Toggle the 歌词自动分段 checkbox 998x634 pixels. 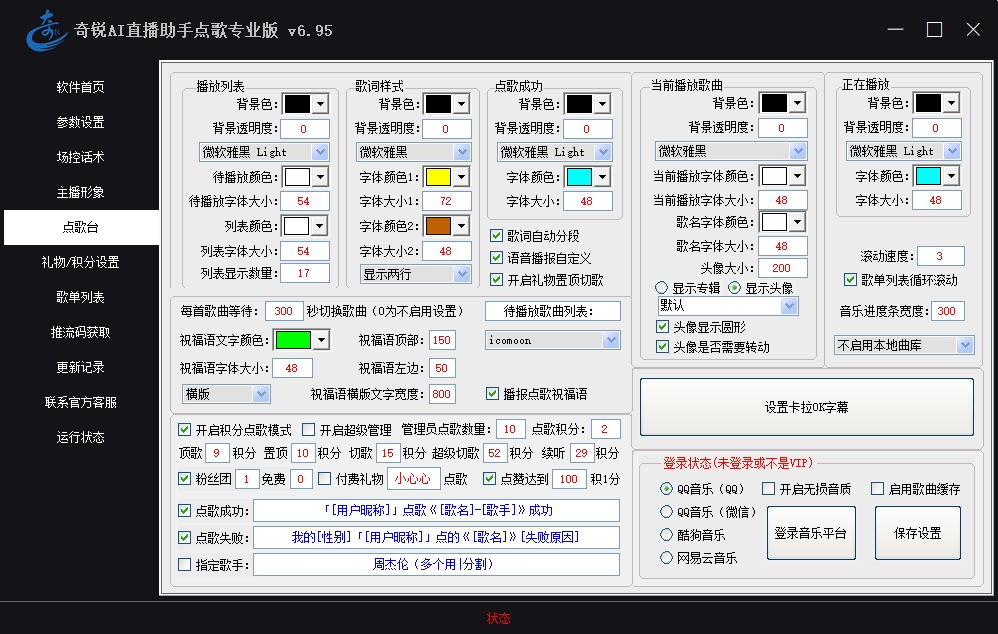(x=497, y=236)
